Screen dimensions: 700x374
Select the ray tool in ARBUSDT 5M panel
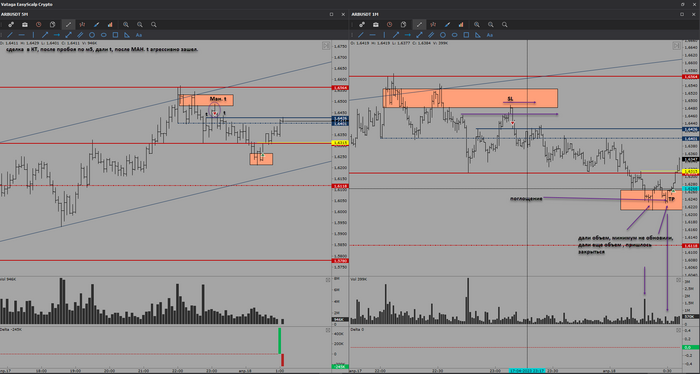45,35
